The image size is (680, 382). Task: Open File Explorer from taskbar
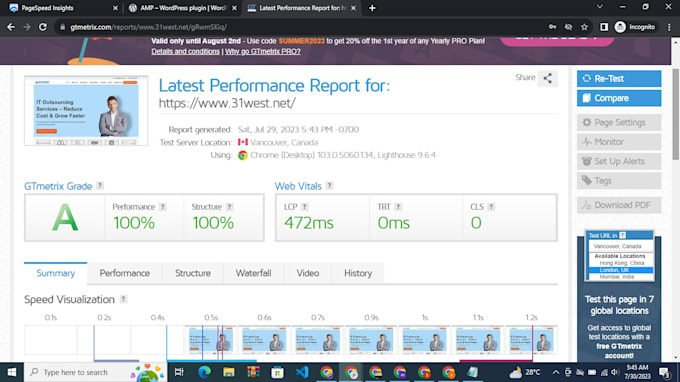click(229, 372)
